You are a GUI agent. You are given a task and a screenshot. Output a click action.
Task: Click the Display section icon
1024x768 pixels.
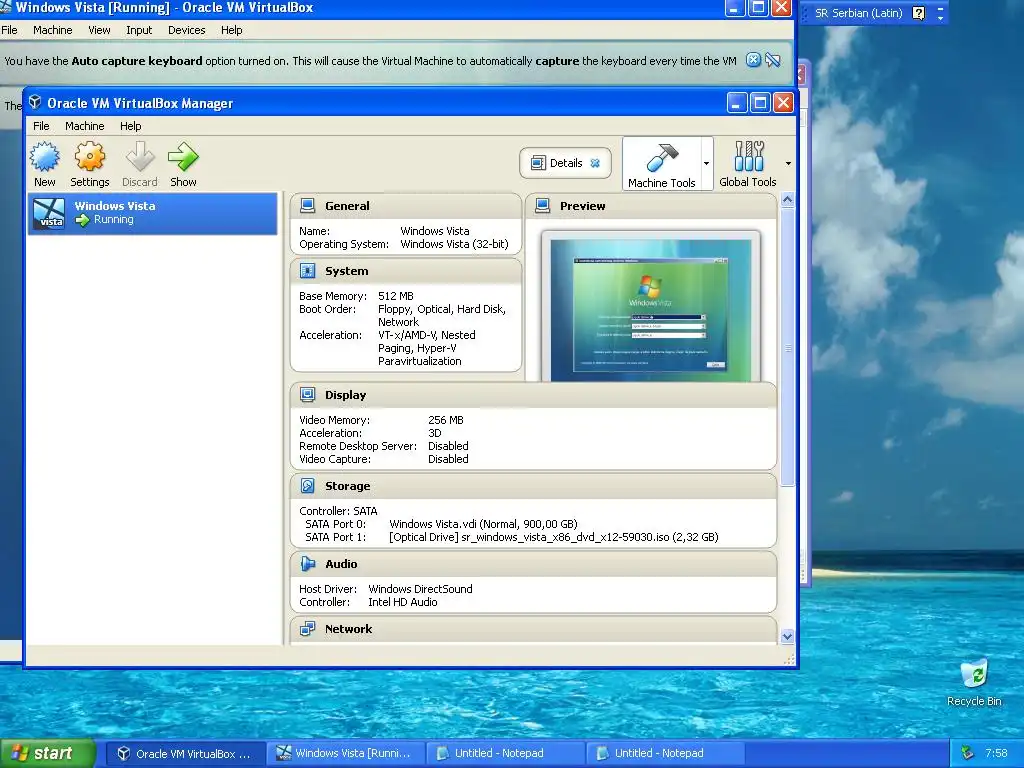coord(307,394)
